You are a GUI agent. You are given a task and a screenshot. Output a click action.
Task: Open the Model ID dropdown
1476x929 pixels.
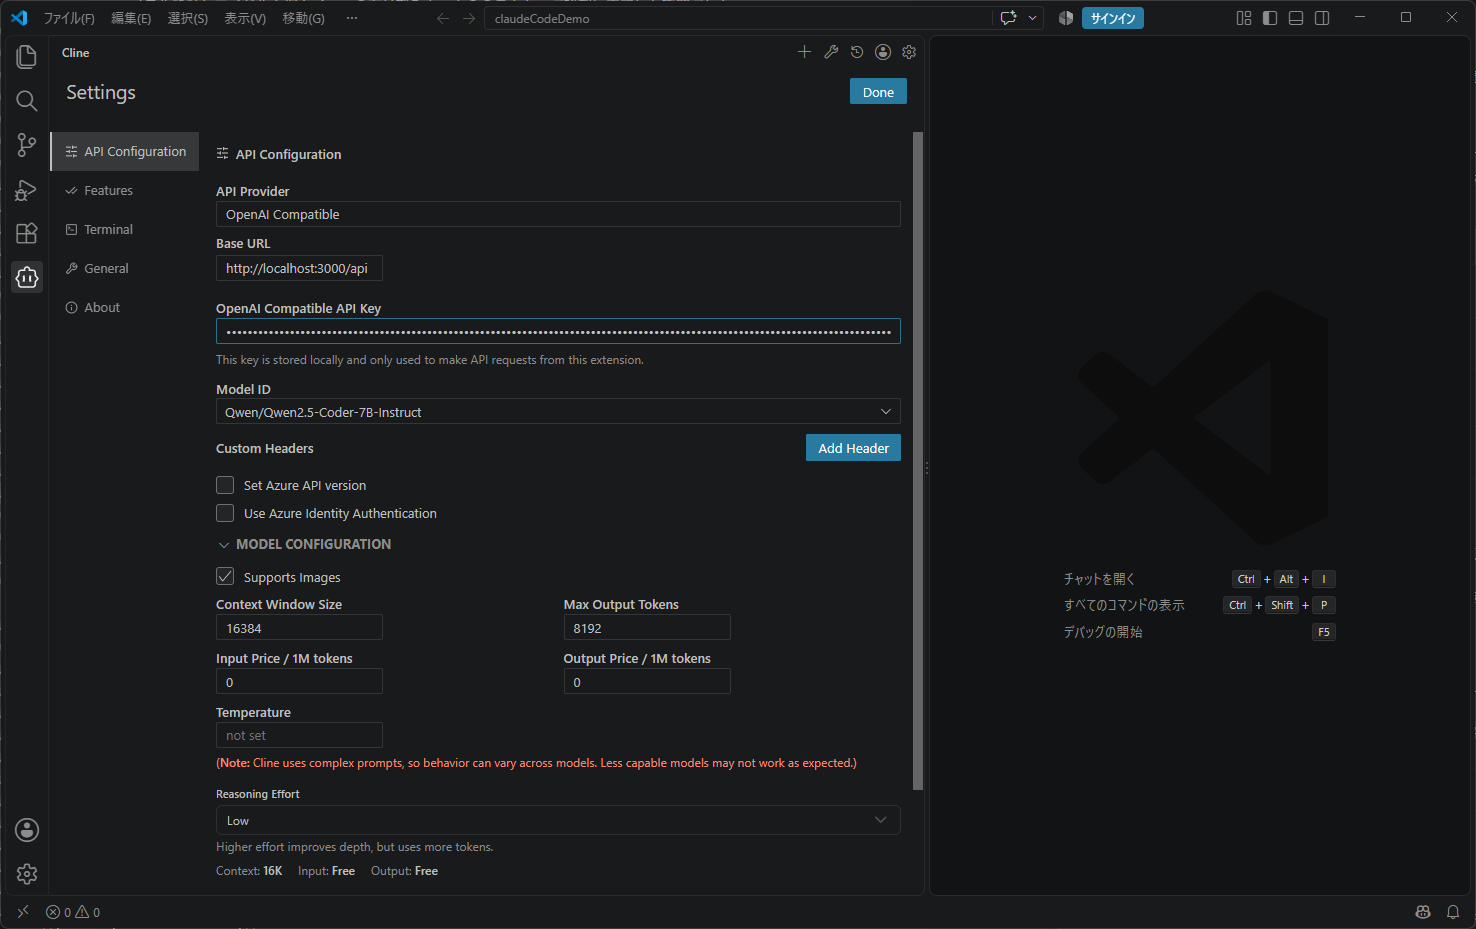click(x=558, y=412)
